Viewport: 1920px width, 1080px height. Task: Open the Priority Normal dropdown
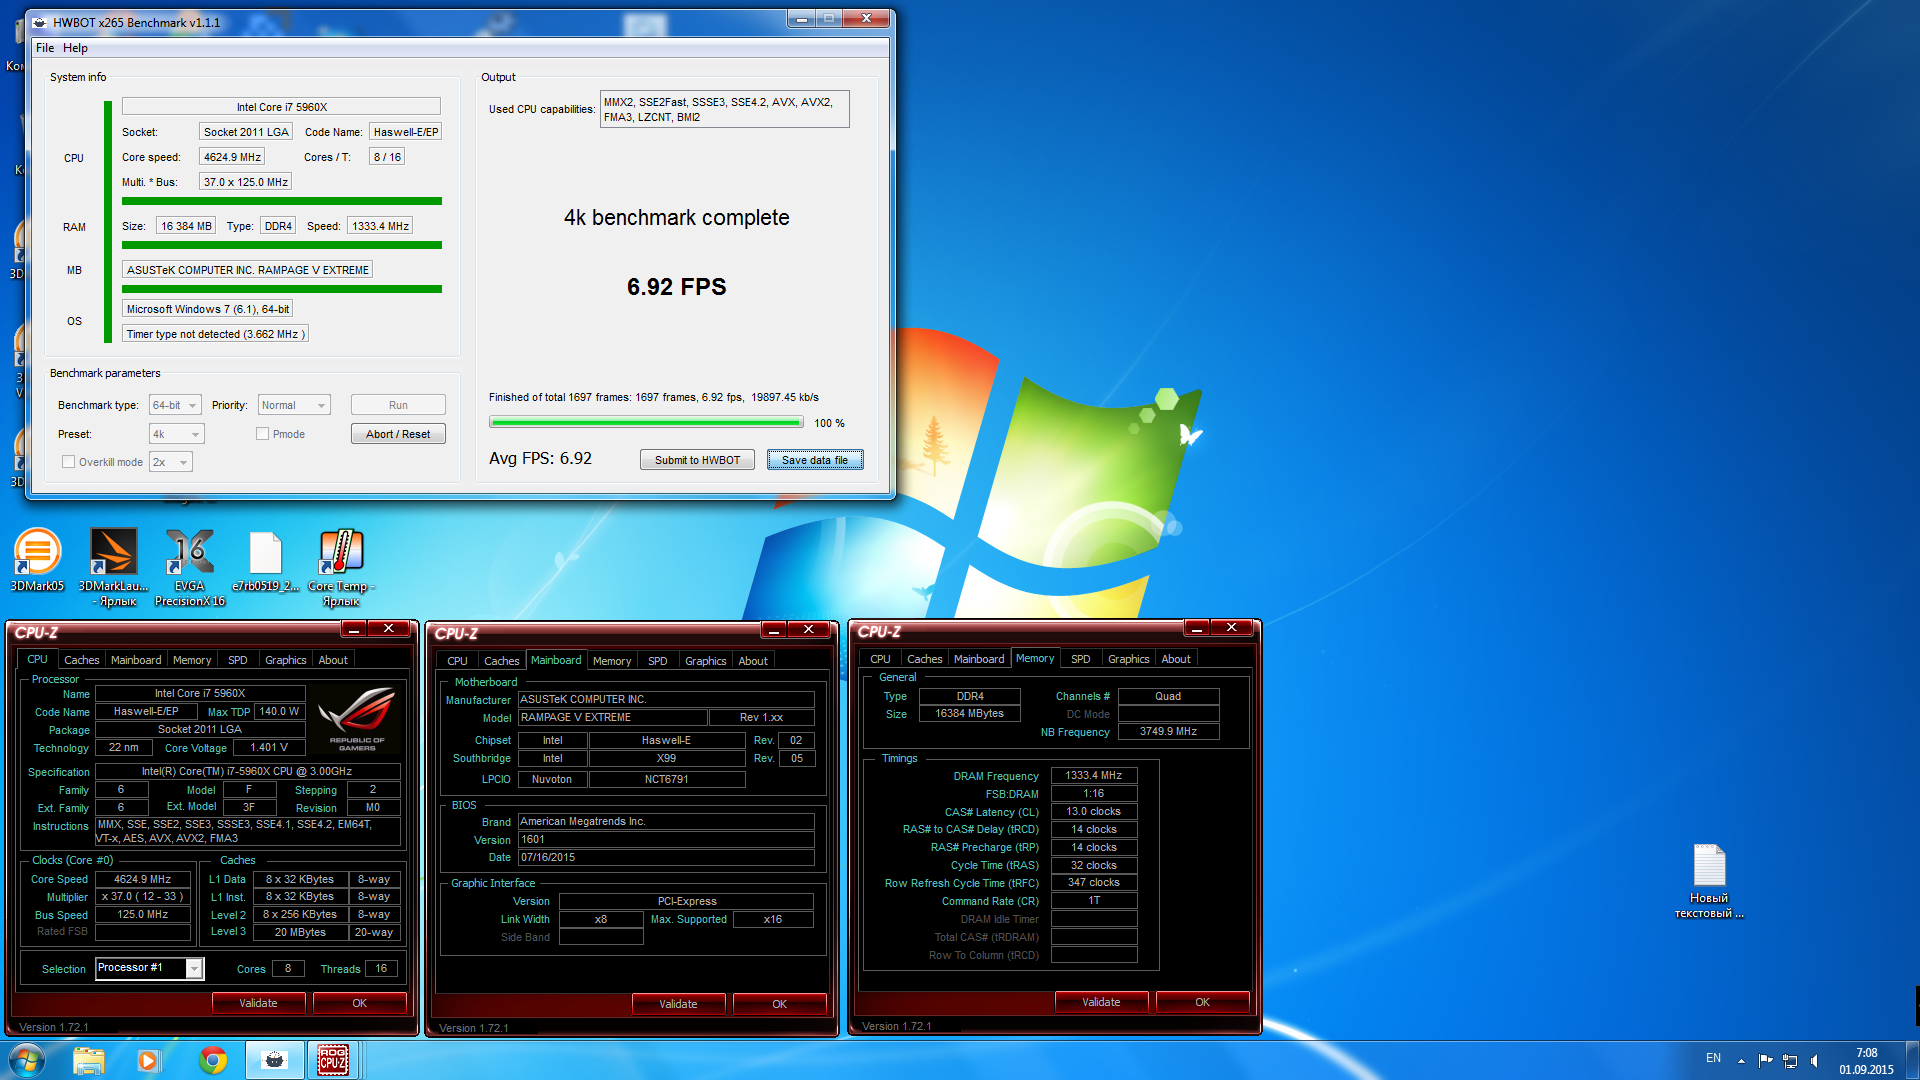click(x=294, y=405)
